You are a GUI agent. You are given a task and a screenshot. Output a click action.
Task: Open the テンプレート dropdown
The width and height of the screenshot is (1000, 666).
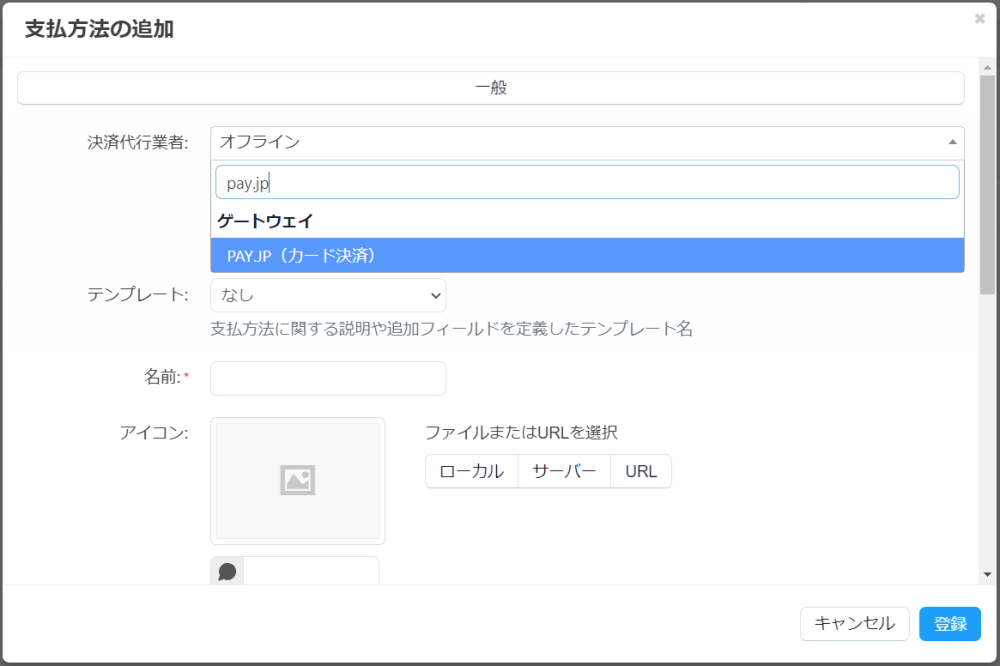(328, 295)
